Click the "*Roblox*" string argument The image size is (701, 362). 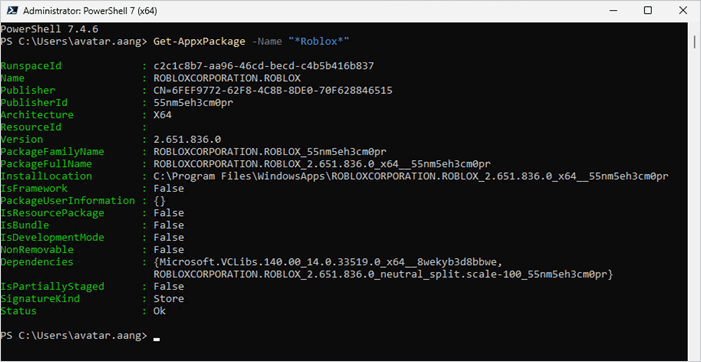coord(319,42)
